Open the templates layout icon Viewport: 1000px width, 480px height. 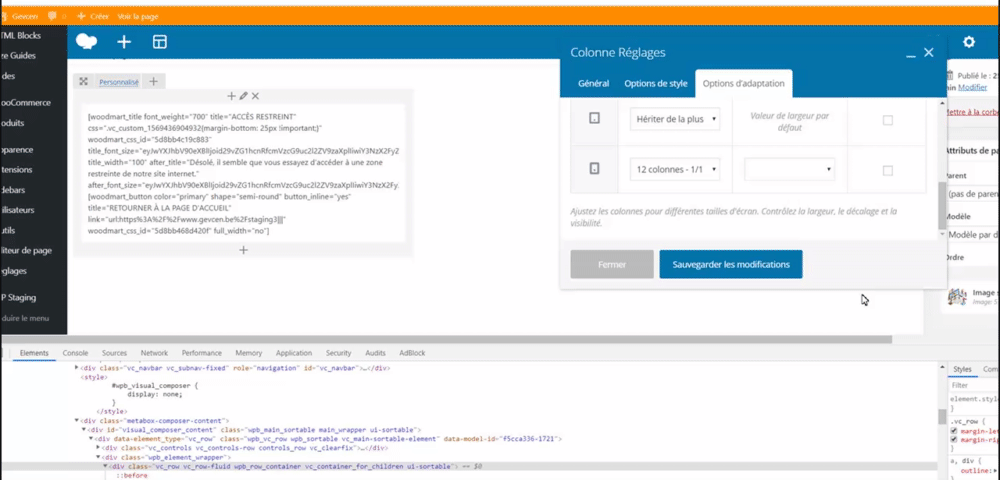[x=159, y=42]
